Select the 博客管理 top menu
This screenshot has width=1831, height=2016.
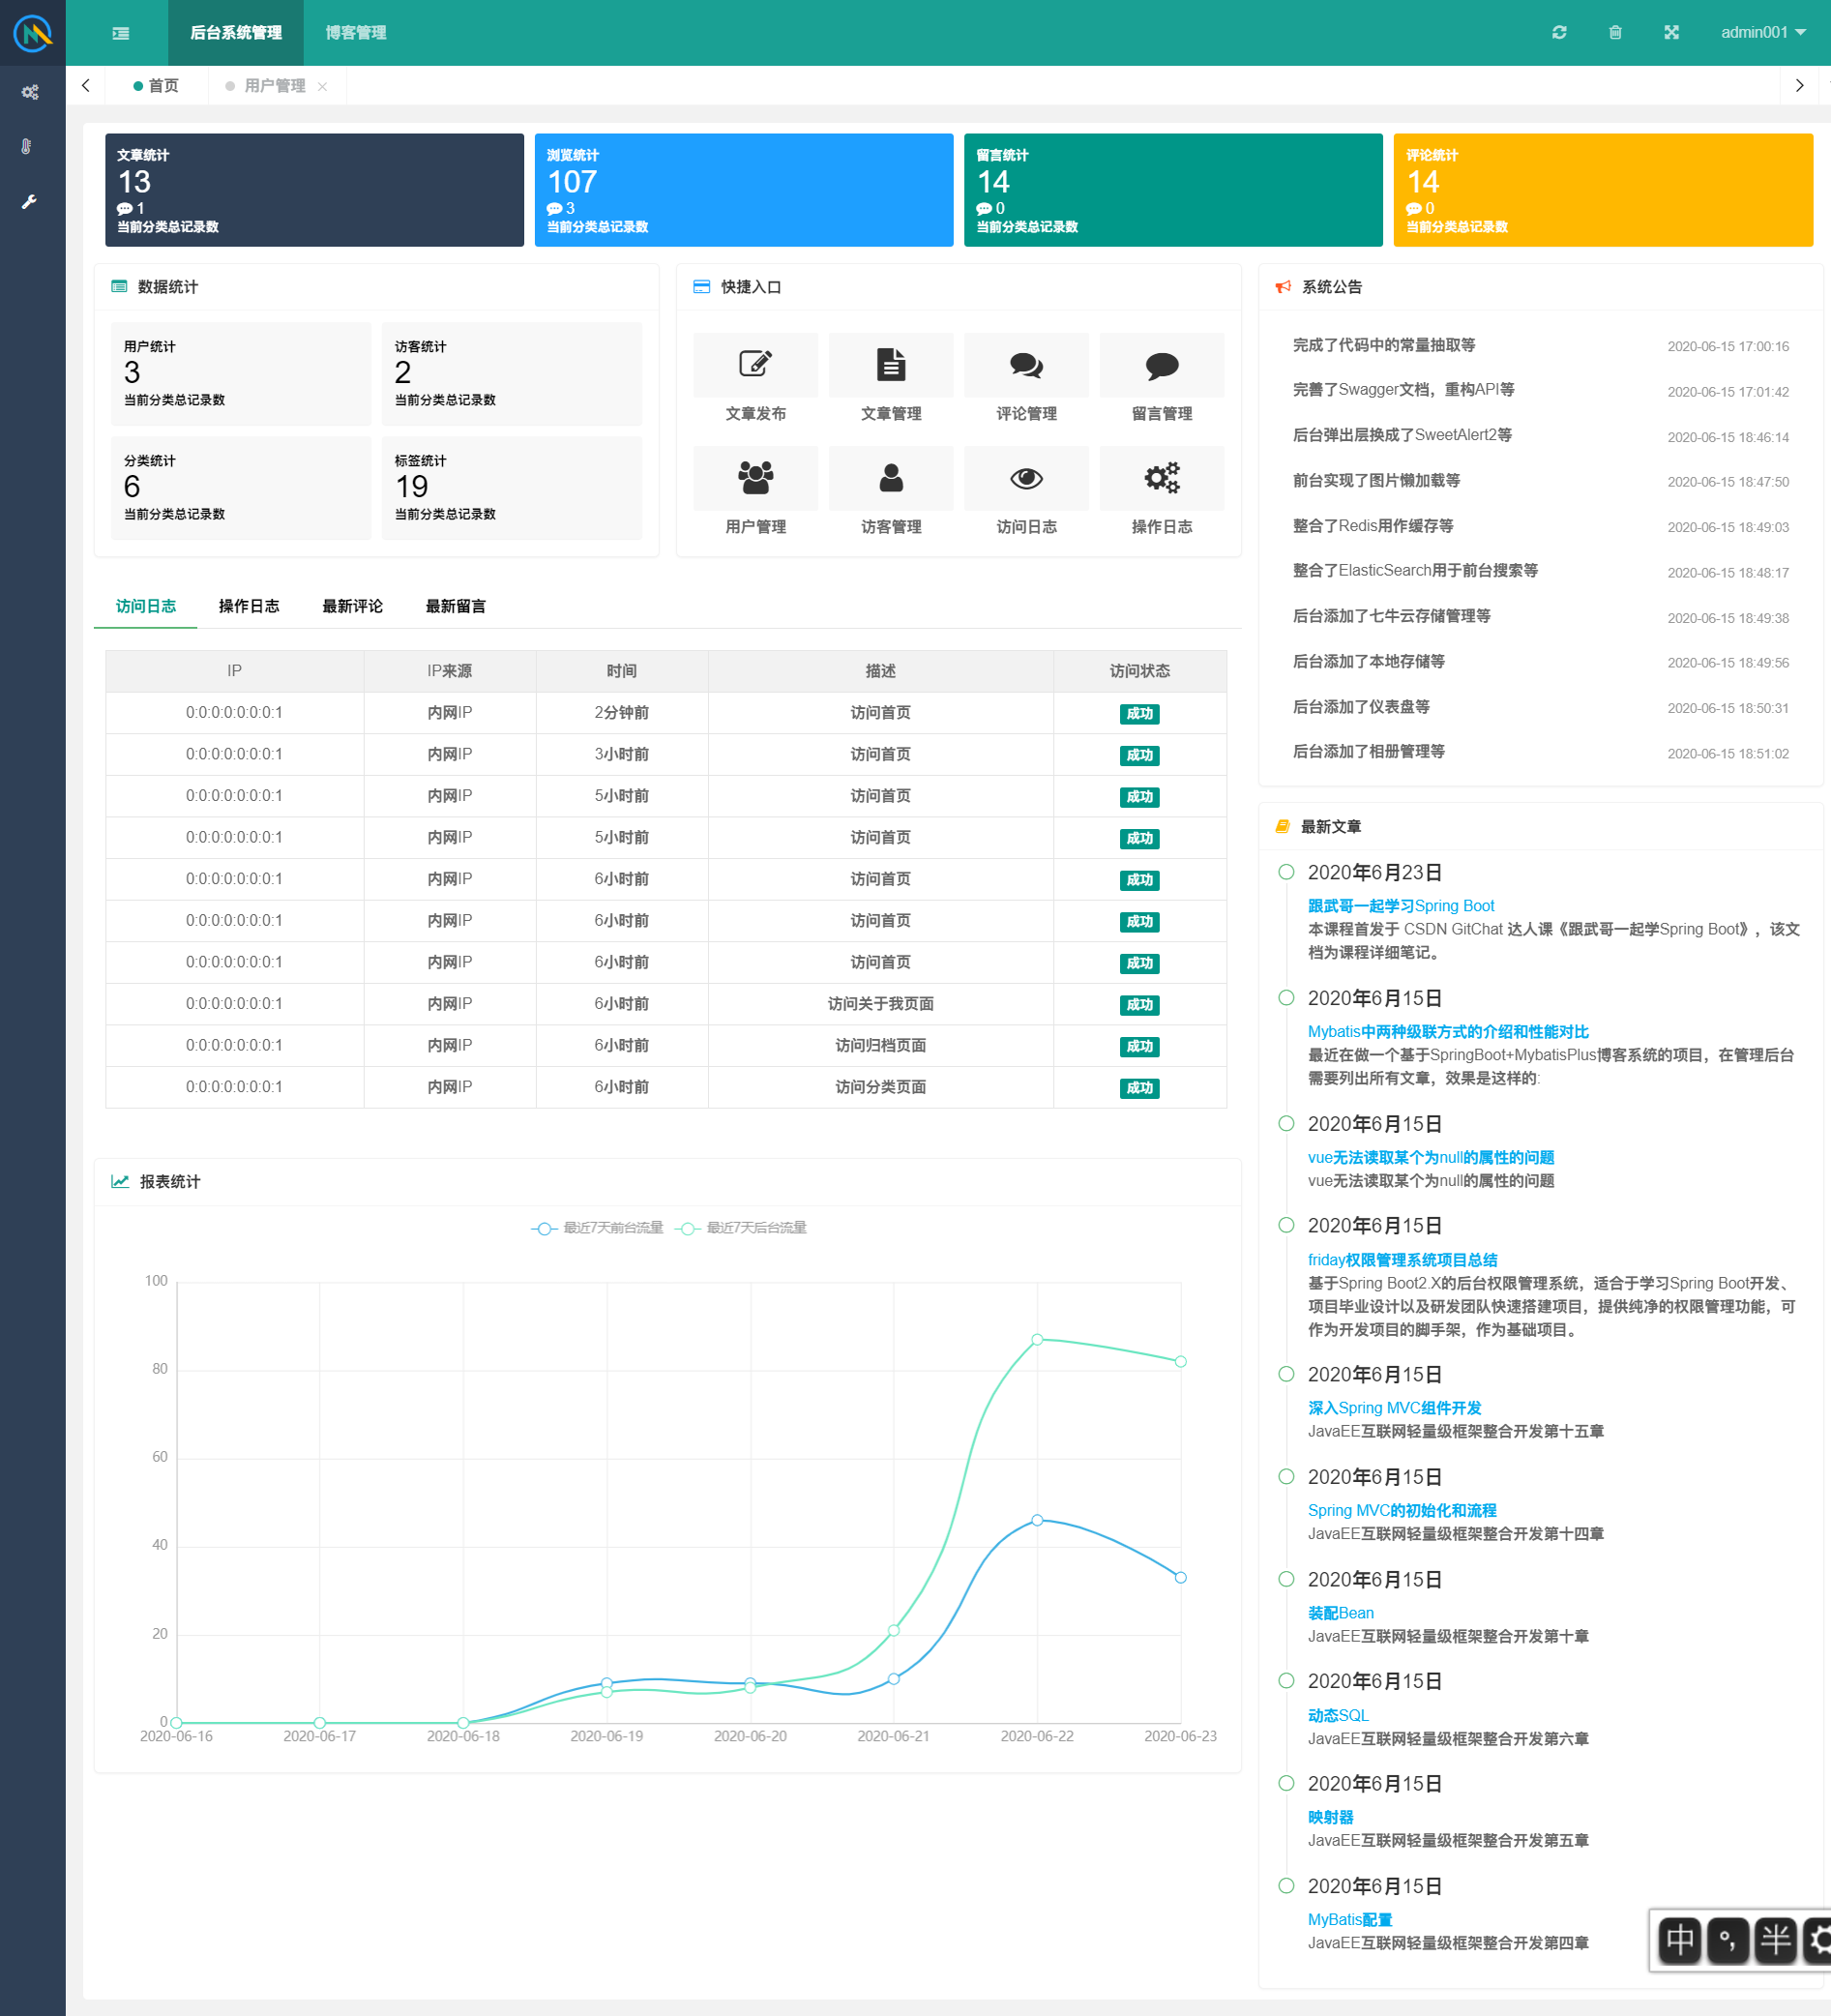coord(355,33)
